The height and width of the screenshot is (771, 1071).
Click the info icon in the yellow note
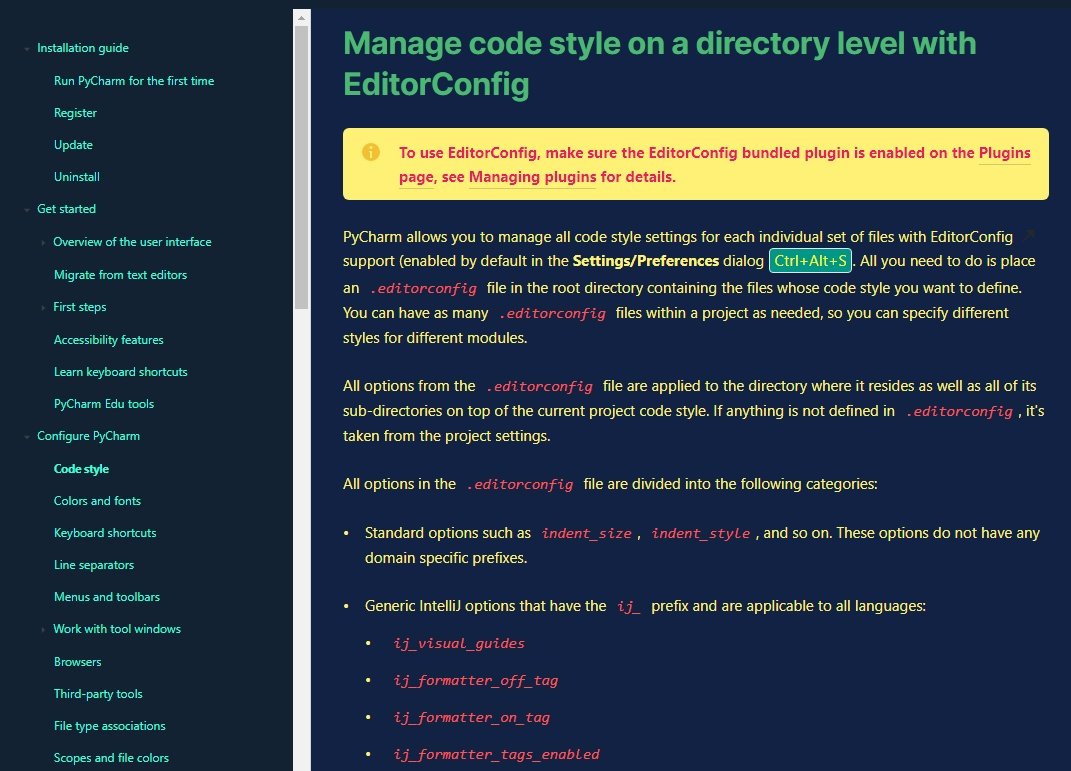point(370,153)
